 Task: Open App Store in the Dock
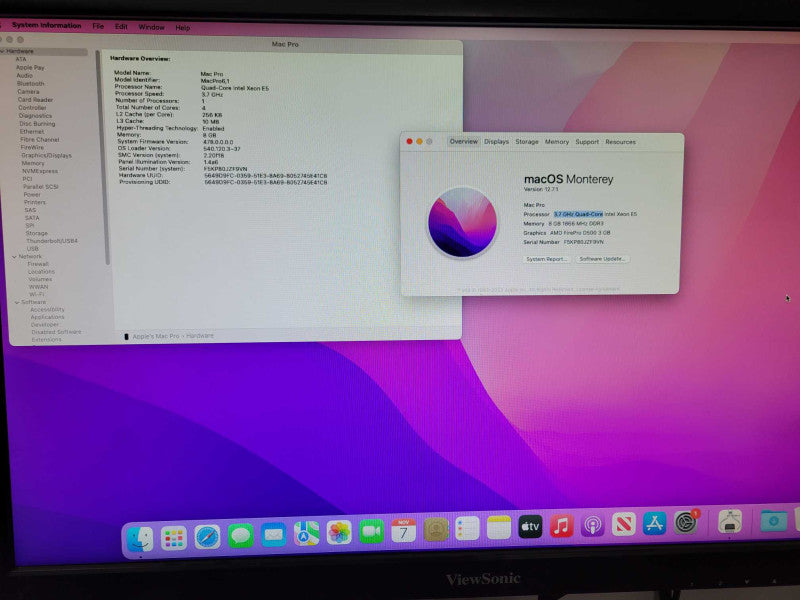tap(654, 523)
